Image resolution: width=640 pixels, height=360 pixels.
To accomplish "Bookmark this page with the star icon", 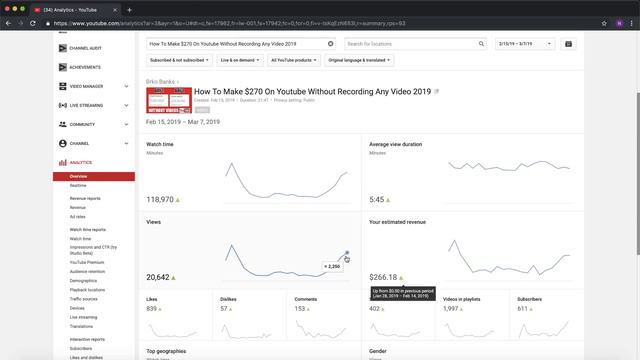I will (604, 23).
